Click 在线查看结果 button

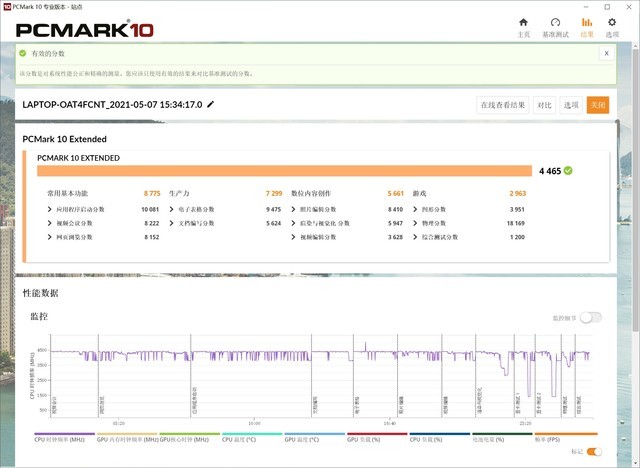(502, 105)
